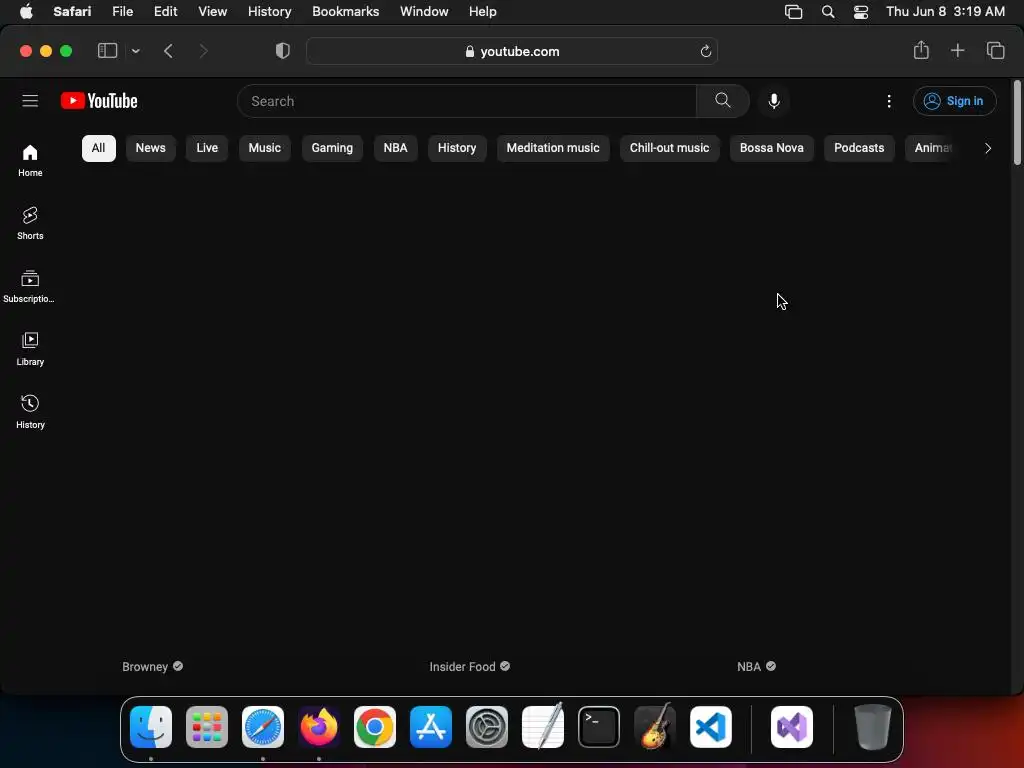Click the Sign in button
Screen dimensions: 1024x768
[x=954, y=101]
